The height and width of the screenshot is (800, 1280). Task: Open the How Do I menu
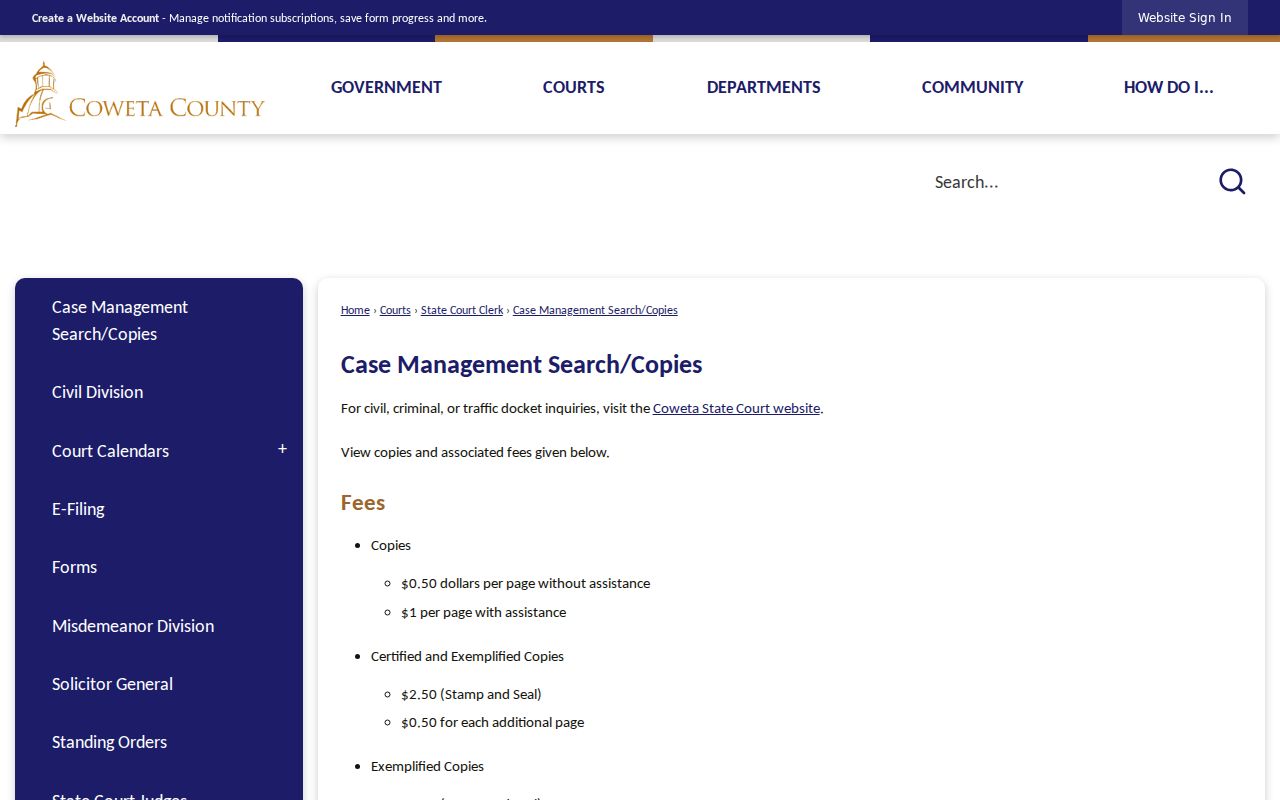coord(1169,87)
